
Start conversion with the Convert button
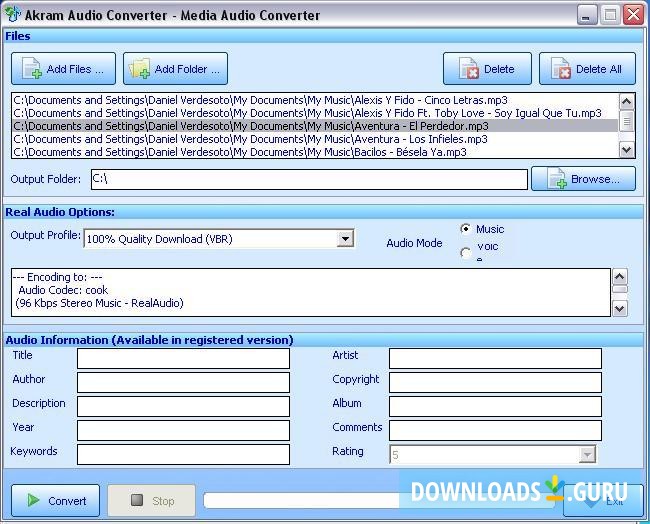pos(56,501)
